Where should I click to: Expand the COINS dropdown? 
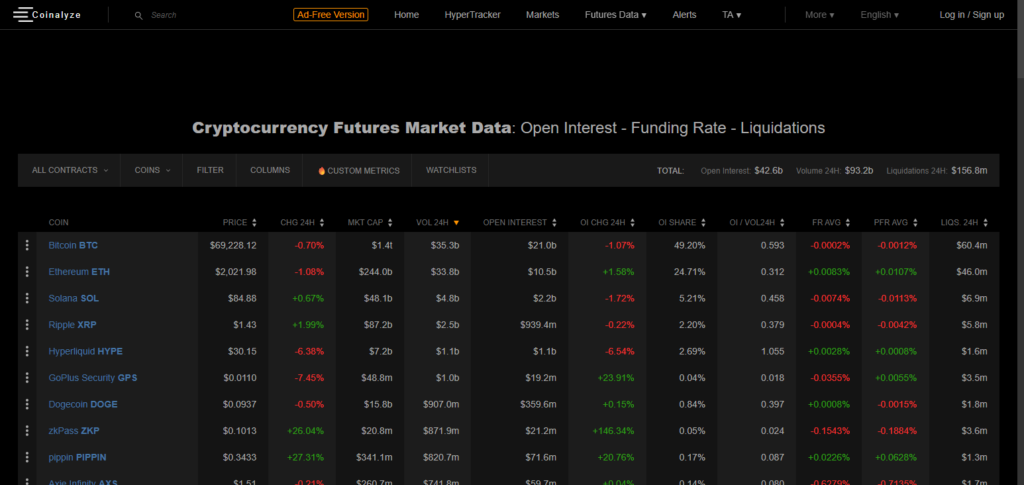[x=152, y=171]
